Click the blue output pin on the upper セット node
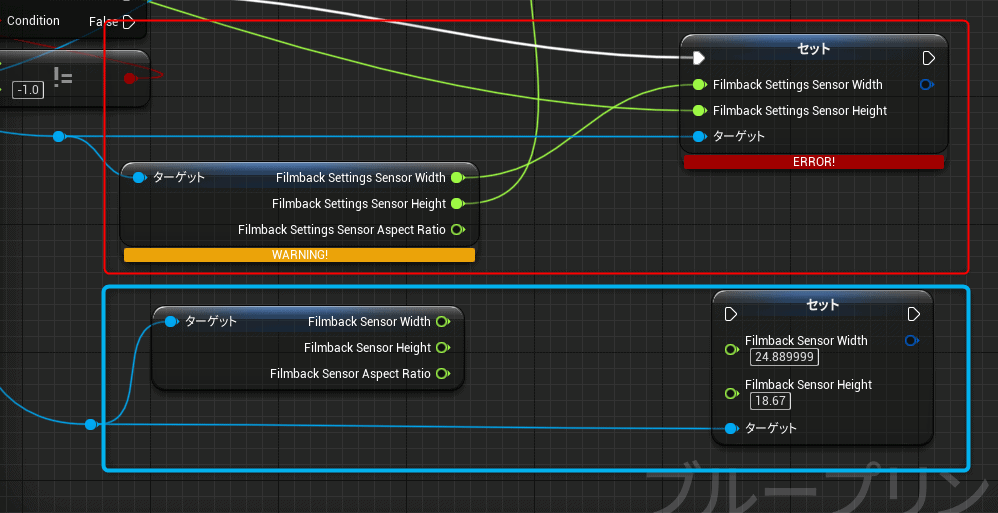The image size is (998, 513). [927, 85]
